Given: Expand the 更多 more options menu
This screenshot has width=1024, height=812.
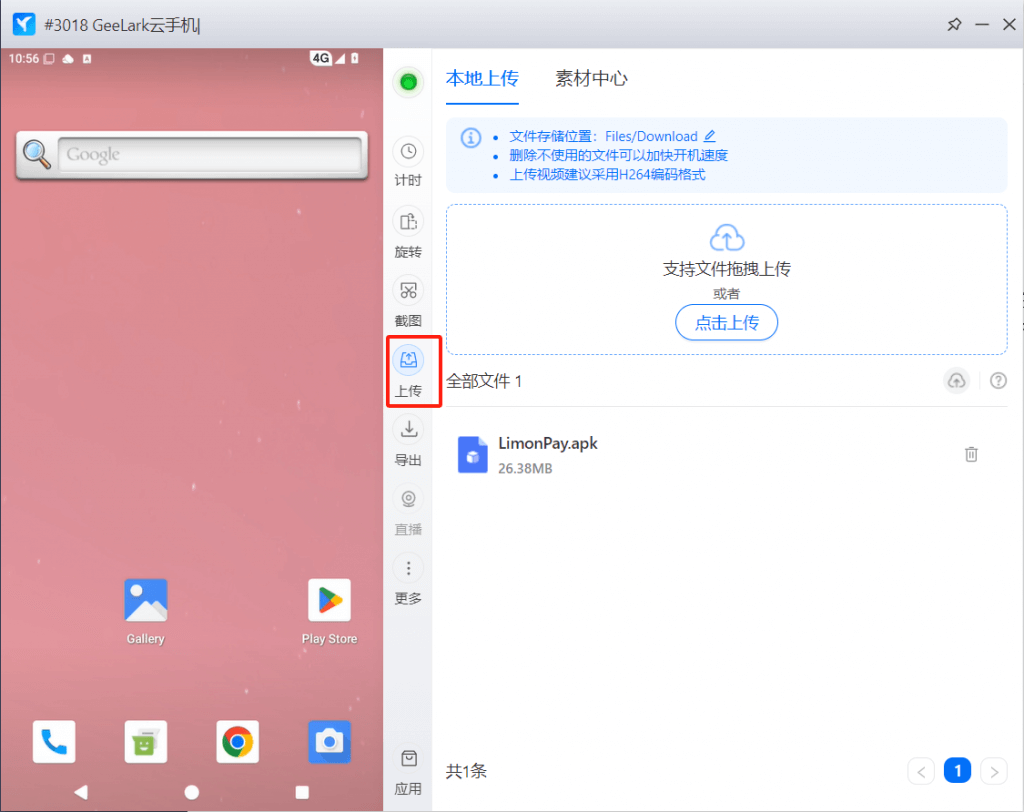Looking at the screenshot, I should [408, 569].
